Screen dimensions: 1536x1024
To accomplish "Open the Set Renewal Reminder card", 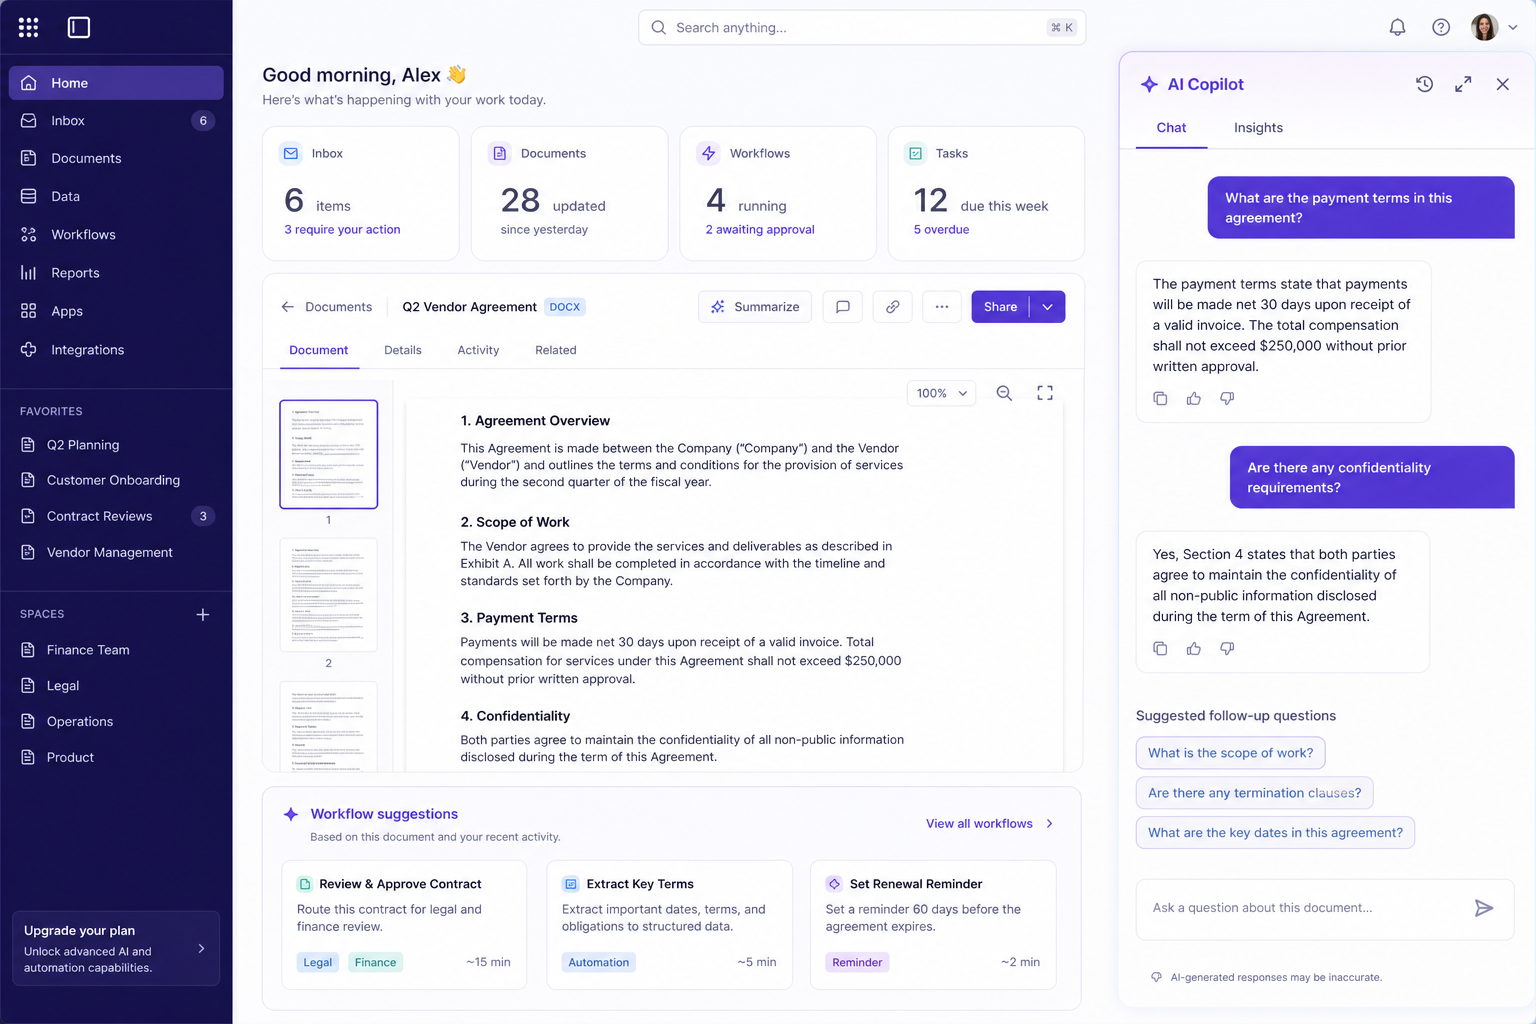I will (x=933, y=925).
